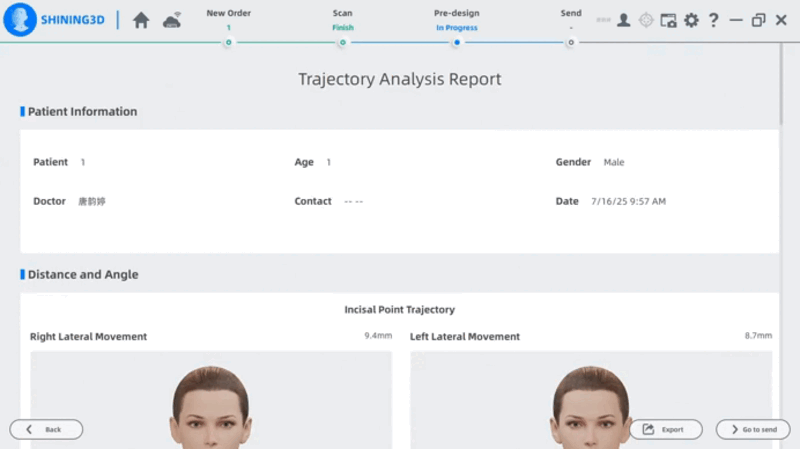Click the Scan progress marker dot

click(343, 42)
